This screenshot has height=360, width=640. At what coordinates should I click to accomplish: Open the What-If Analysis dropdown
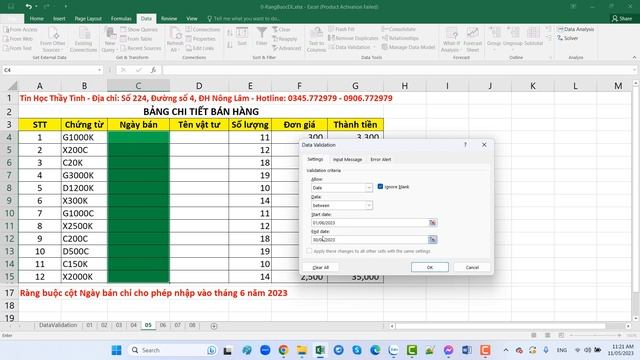pos(451,40)
